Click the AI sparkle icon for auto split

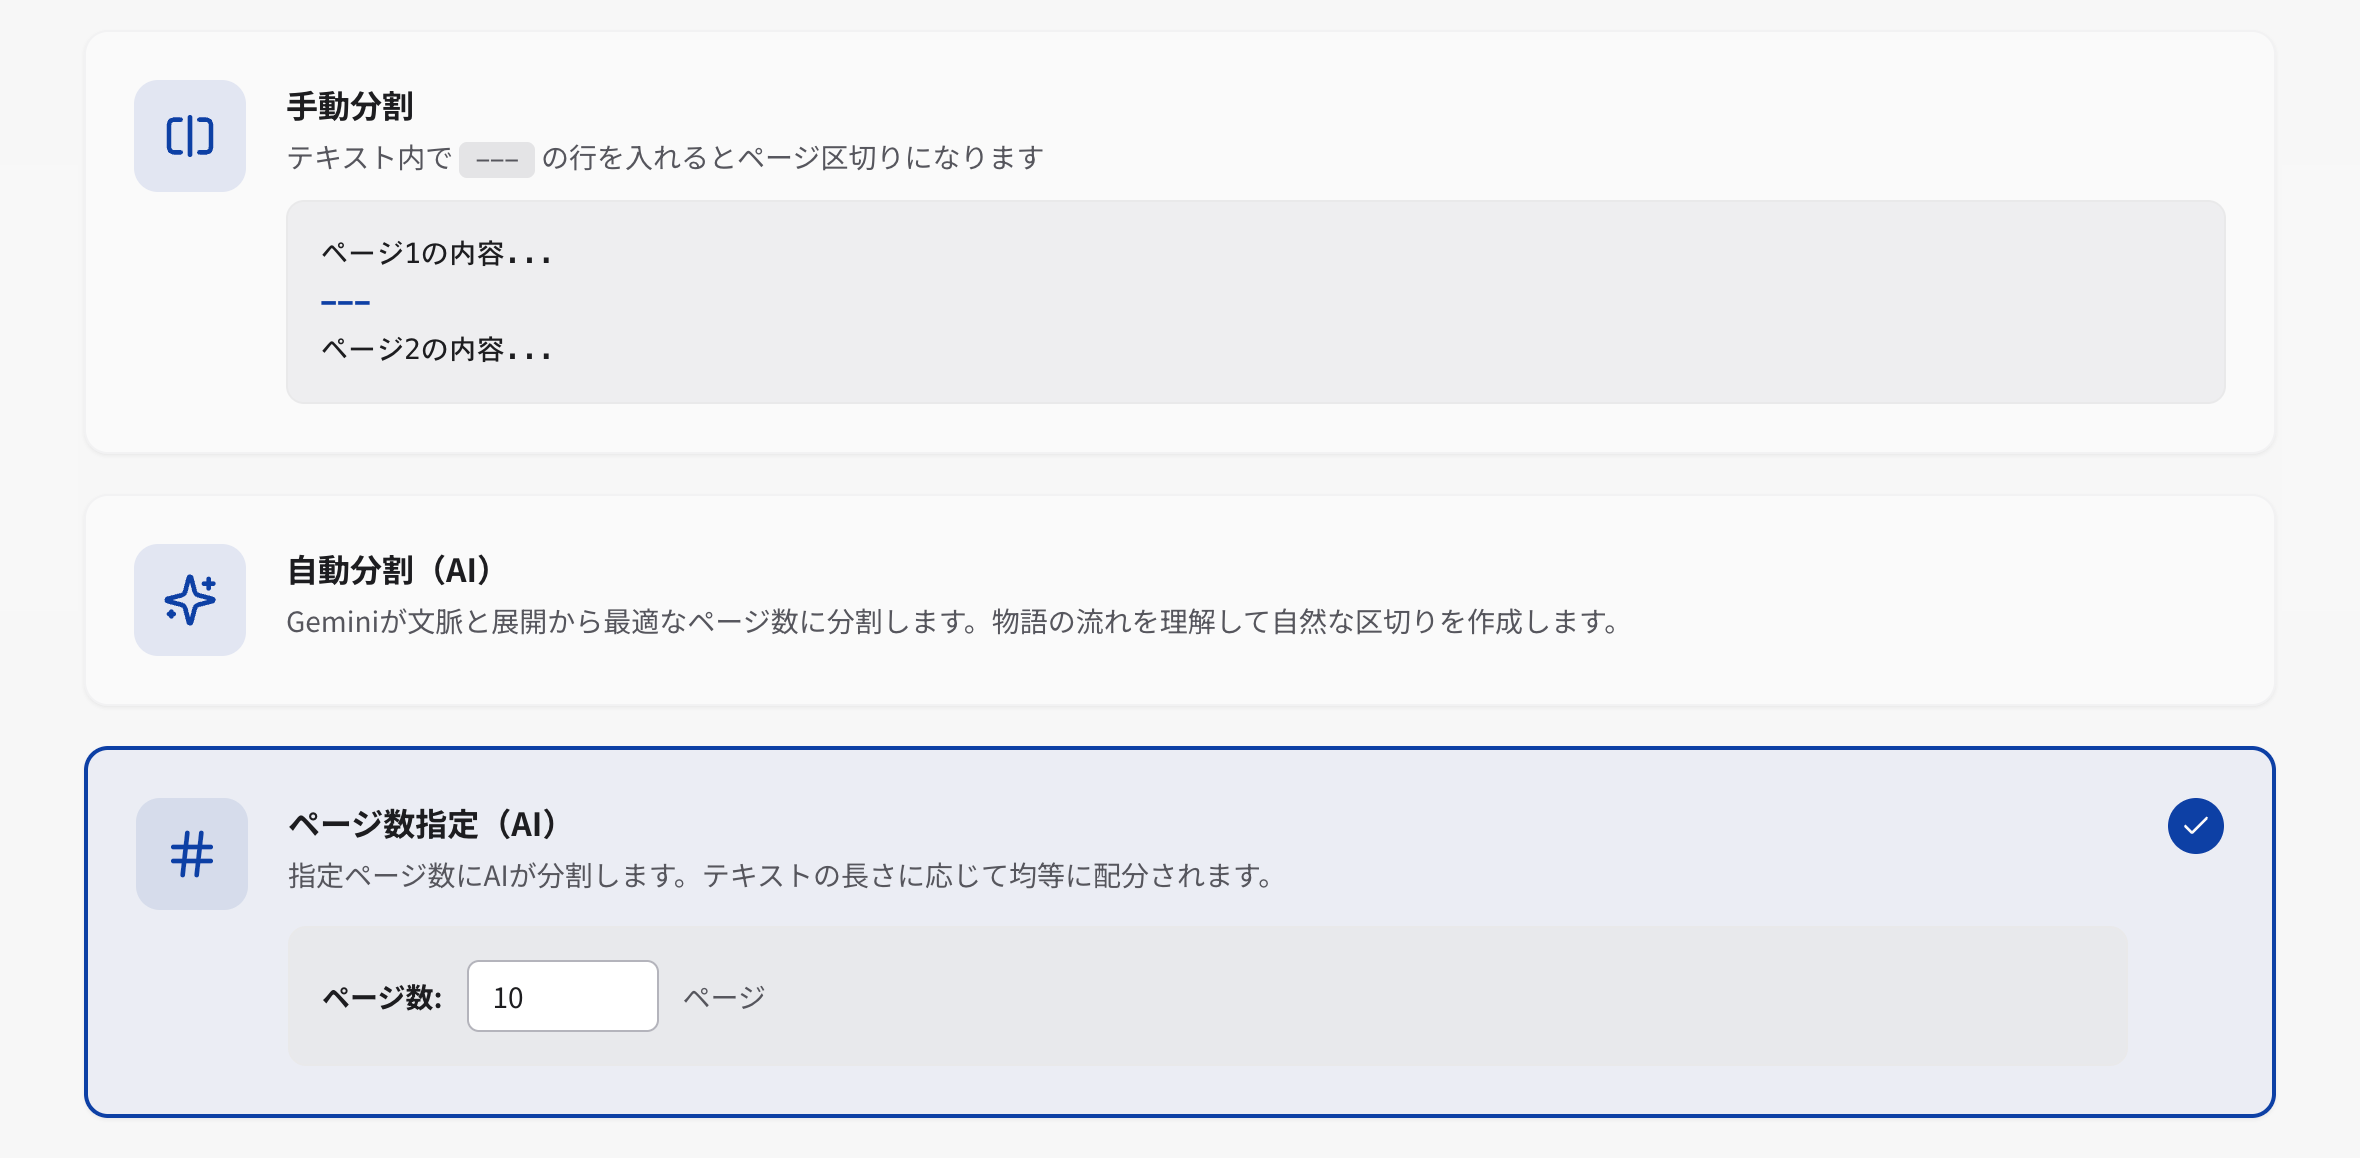(190, 600)
